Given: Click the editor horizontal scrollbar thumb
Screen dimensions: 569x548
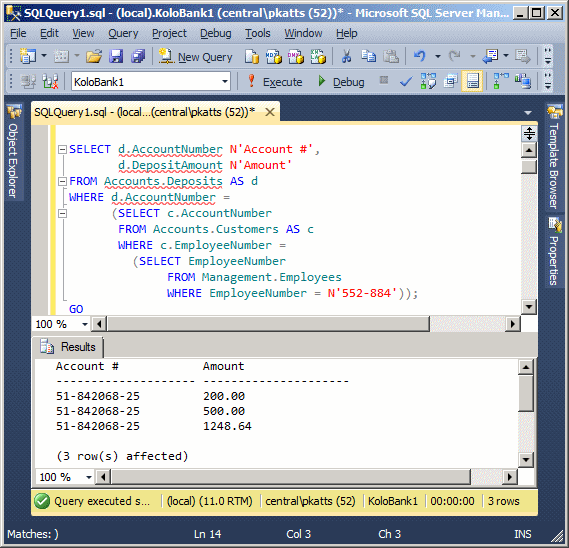Looking at the screenshot, I should pyautogui.click(x=268, y=324).
